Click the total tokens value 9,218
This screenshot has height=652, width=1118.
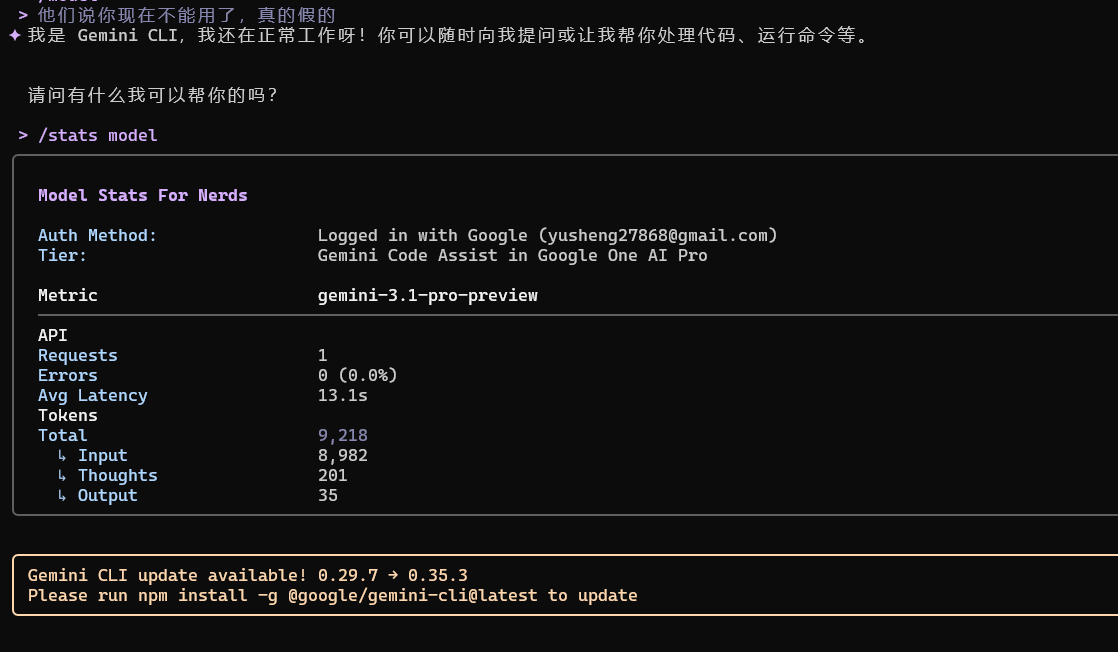point(343,435)
